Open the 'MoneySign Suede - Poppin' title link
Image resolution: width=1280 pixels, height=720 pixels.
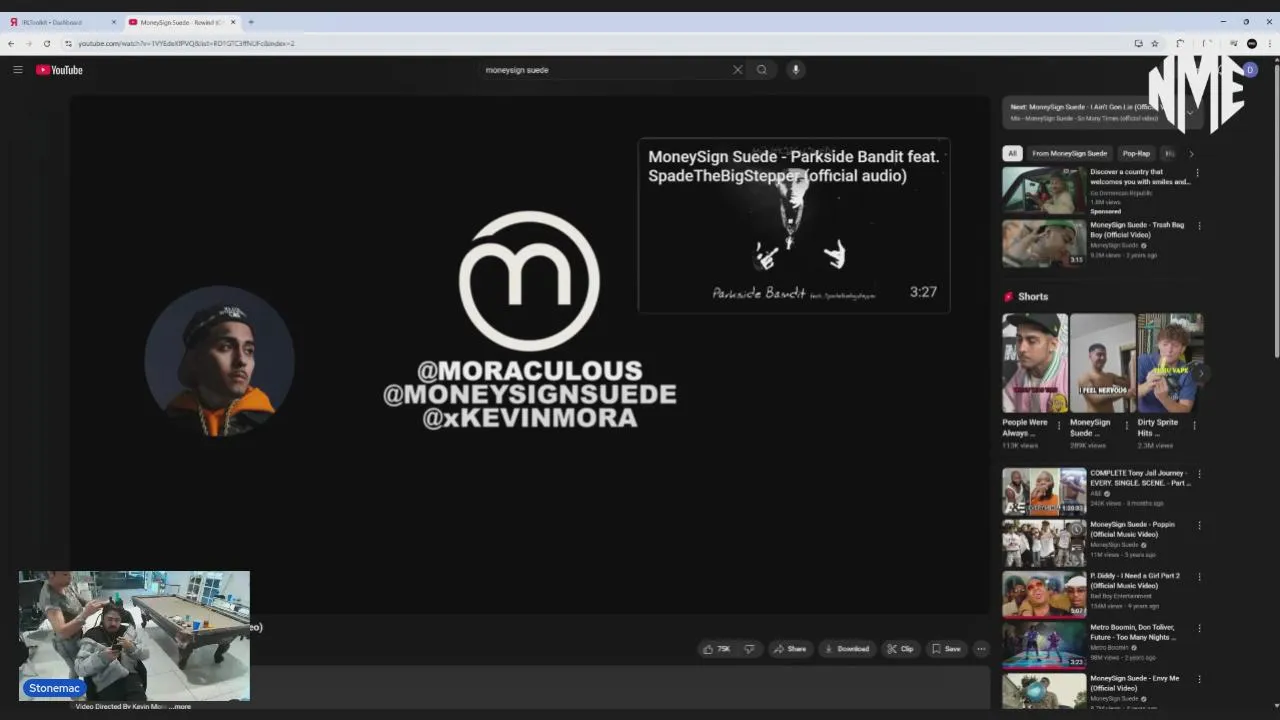pos(1132,529)
